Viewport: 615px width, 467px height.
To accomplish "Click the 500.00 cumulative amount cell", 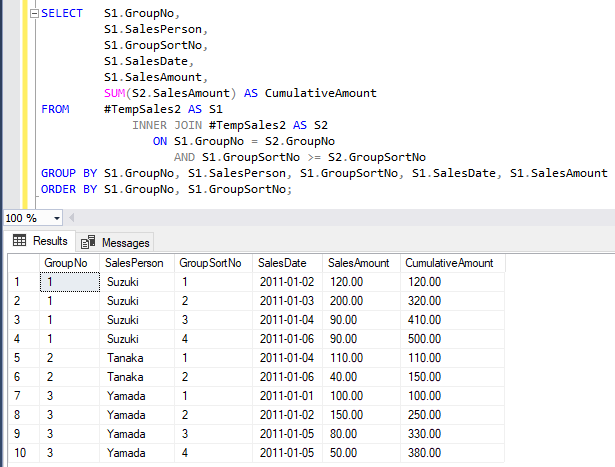I will tap(426, 339).
